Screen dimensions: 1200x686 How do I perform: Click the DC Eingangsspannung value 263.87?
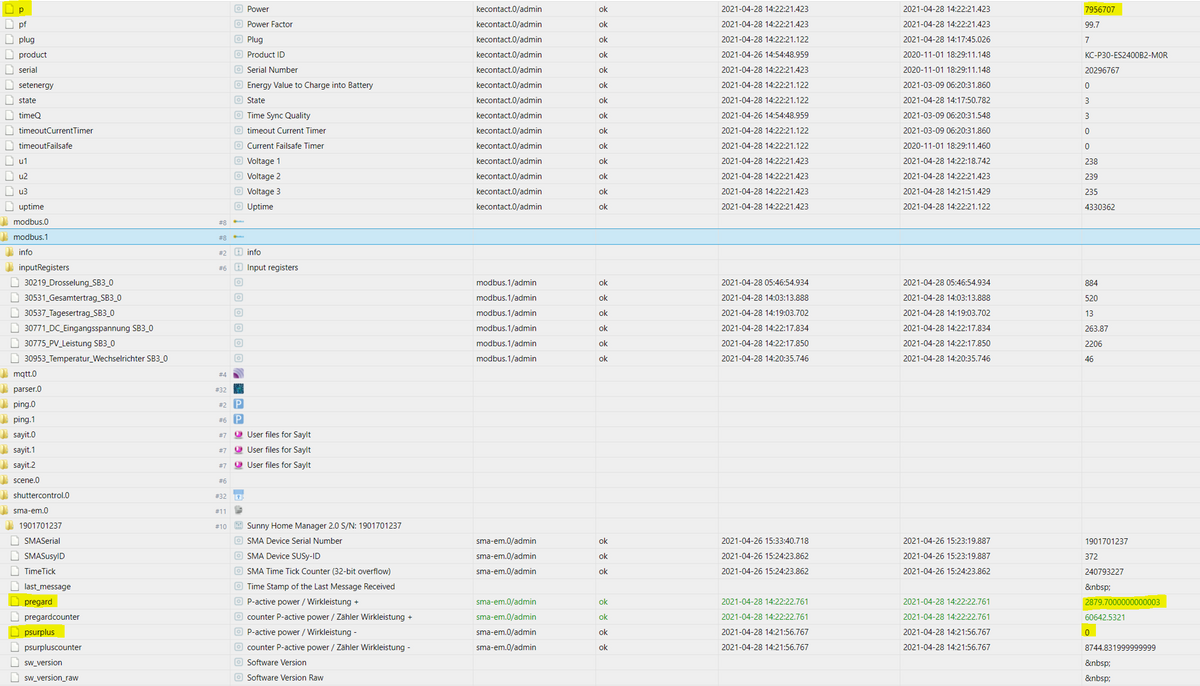[x=1096, y=328]
